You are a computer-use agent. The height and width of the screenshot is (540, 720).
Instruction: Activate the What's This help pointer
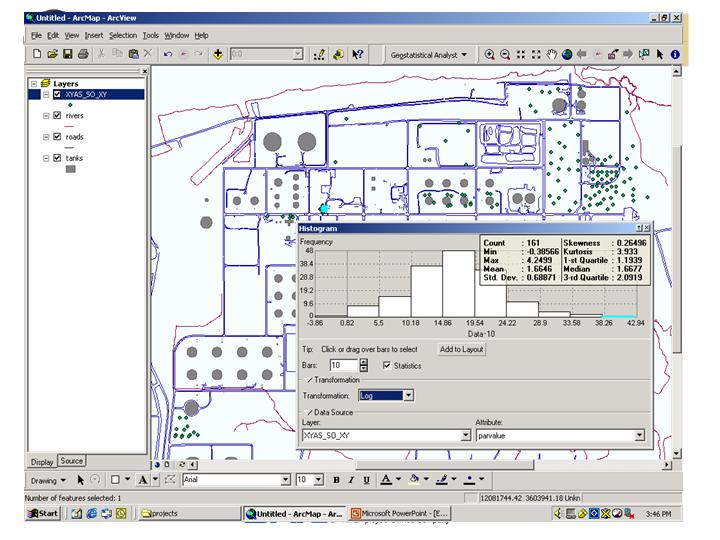coord(358,54)
